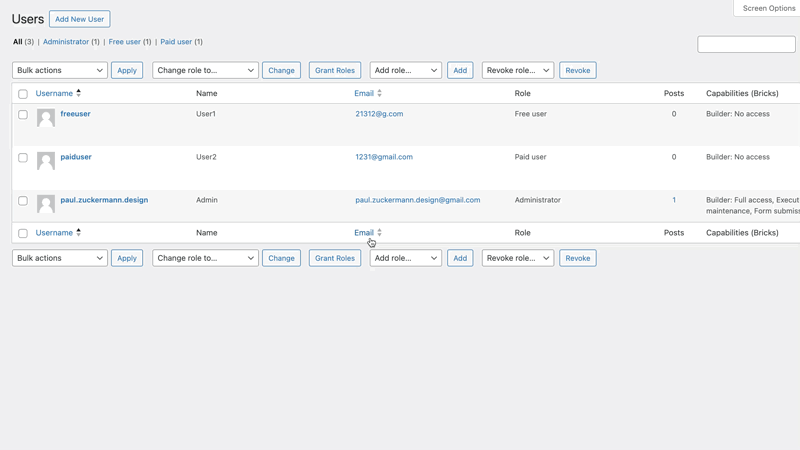This screenshot has width=800, height=450.
Task: Open Administrator's posts count link 1
Action: pos(674,200)
